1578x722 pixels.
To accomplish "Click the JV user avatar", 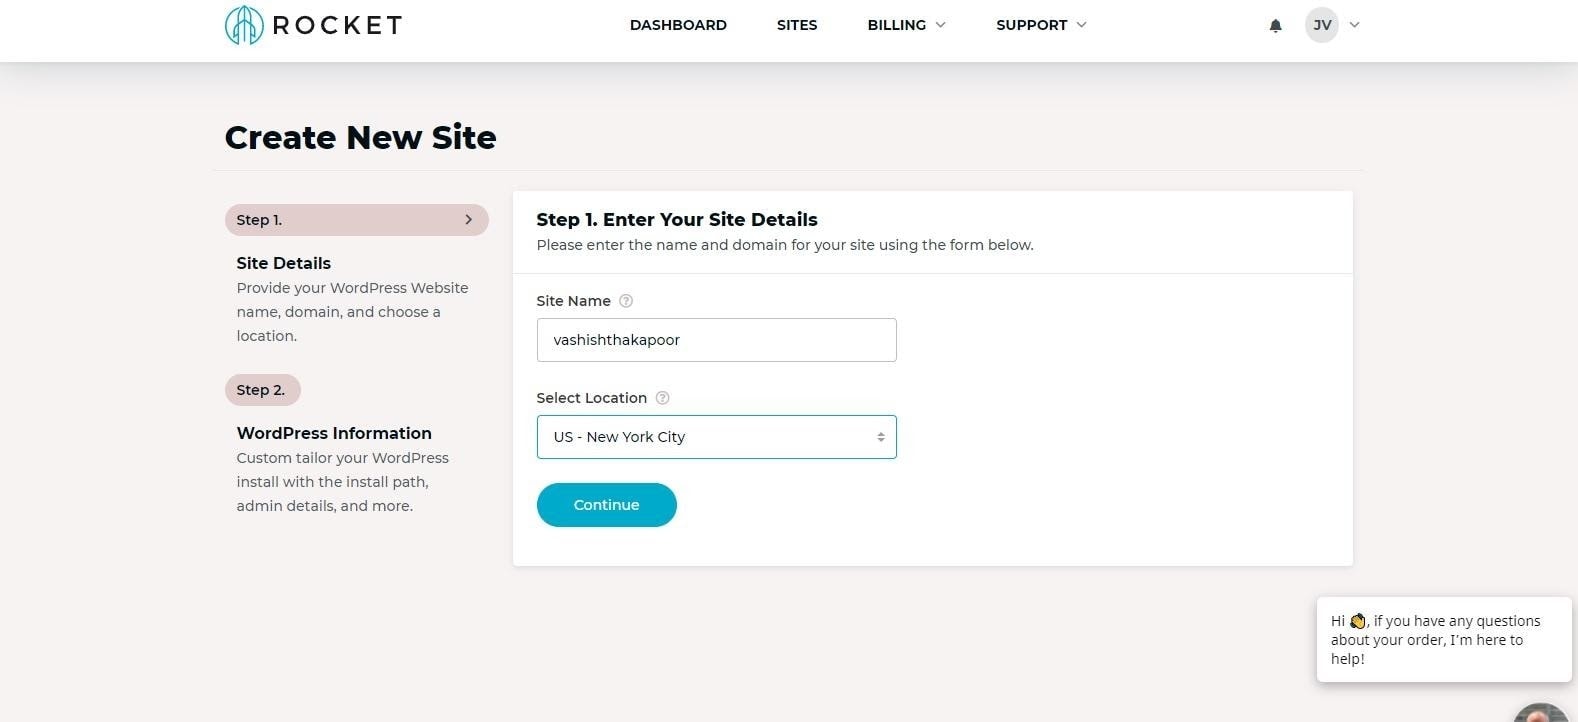I will (1322, 25).
